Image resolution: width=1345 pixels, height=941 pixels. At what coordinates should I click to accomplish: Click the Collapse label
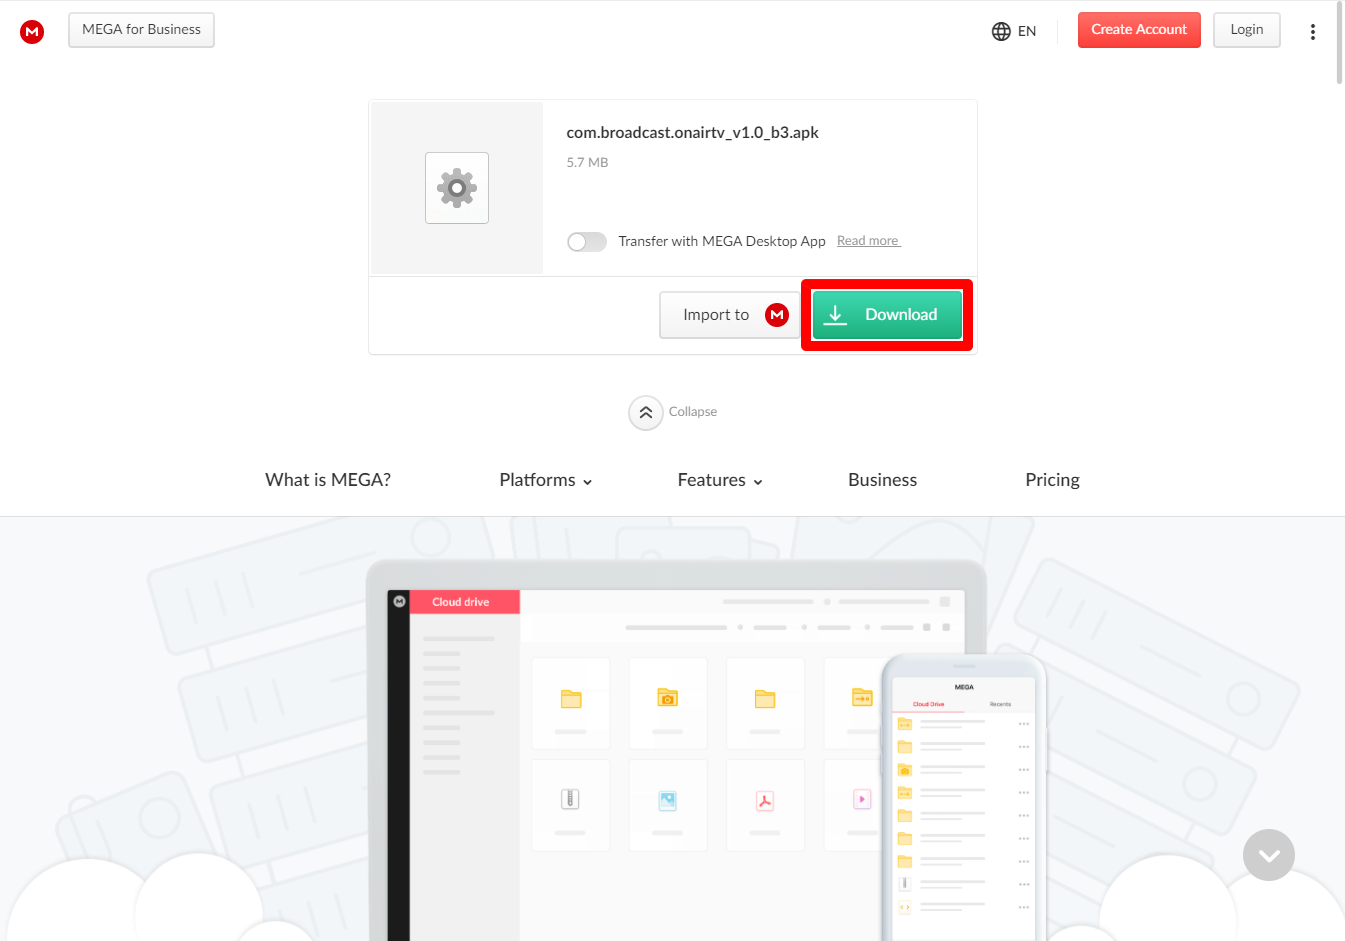(x=693, y=412)
